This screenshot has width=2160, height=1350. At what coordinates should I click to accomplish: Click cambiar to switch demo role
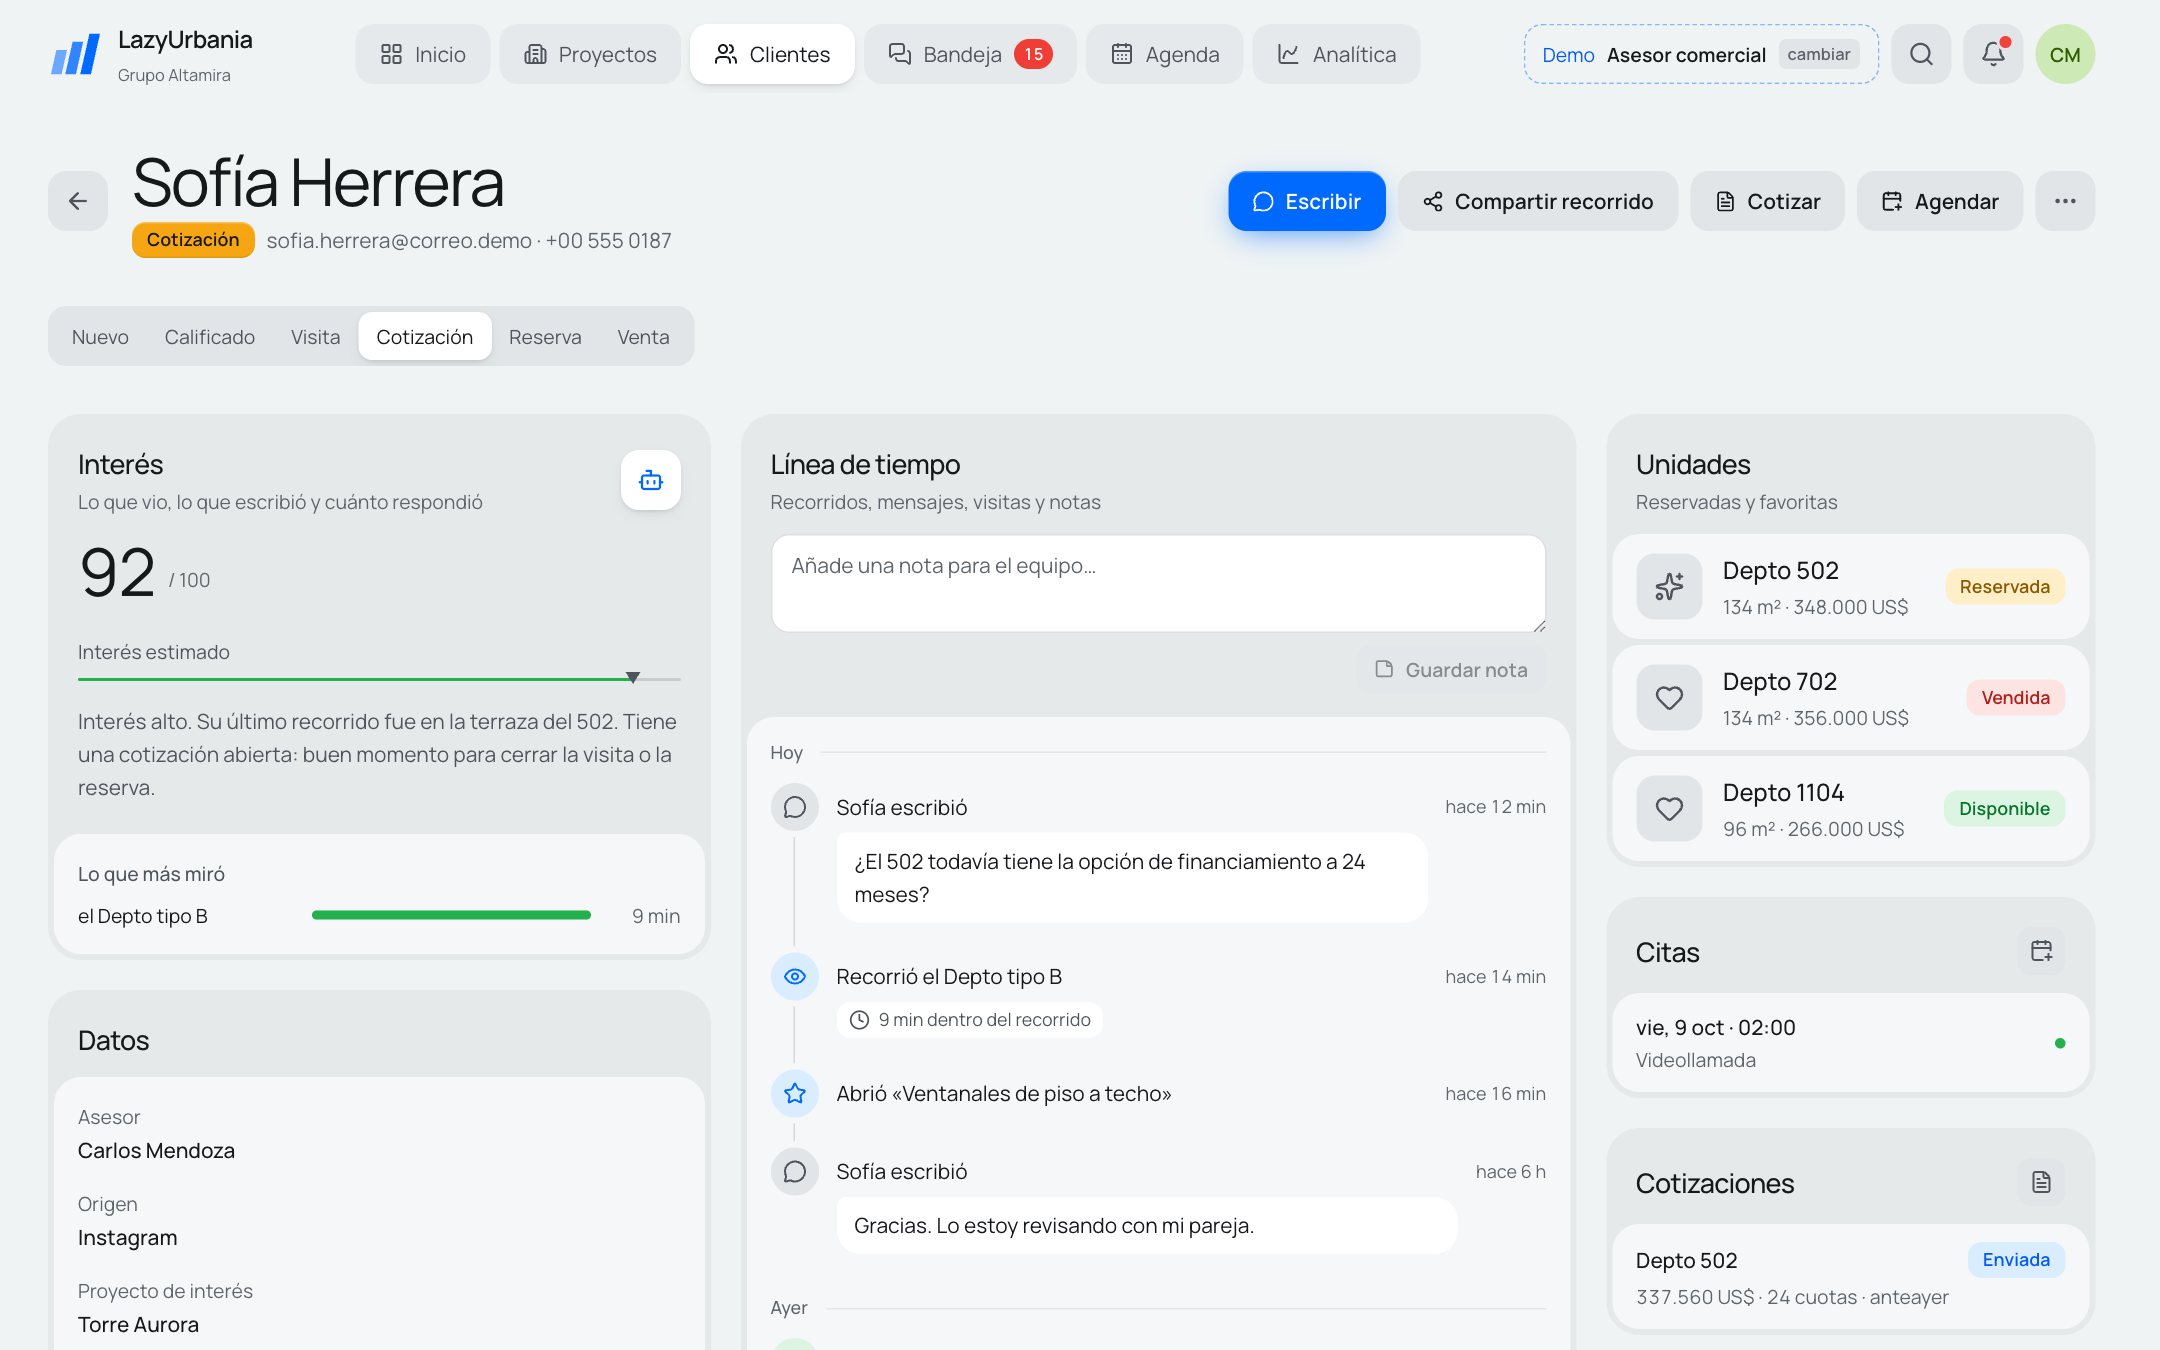click(1818, 54)
